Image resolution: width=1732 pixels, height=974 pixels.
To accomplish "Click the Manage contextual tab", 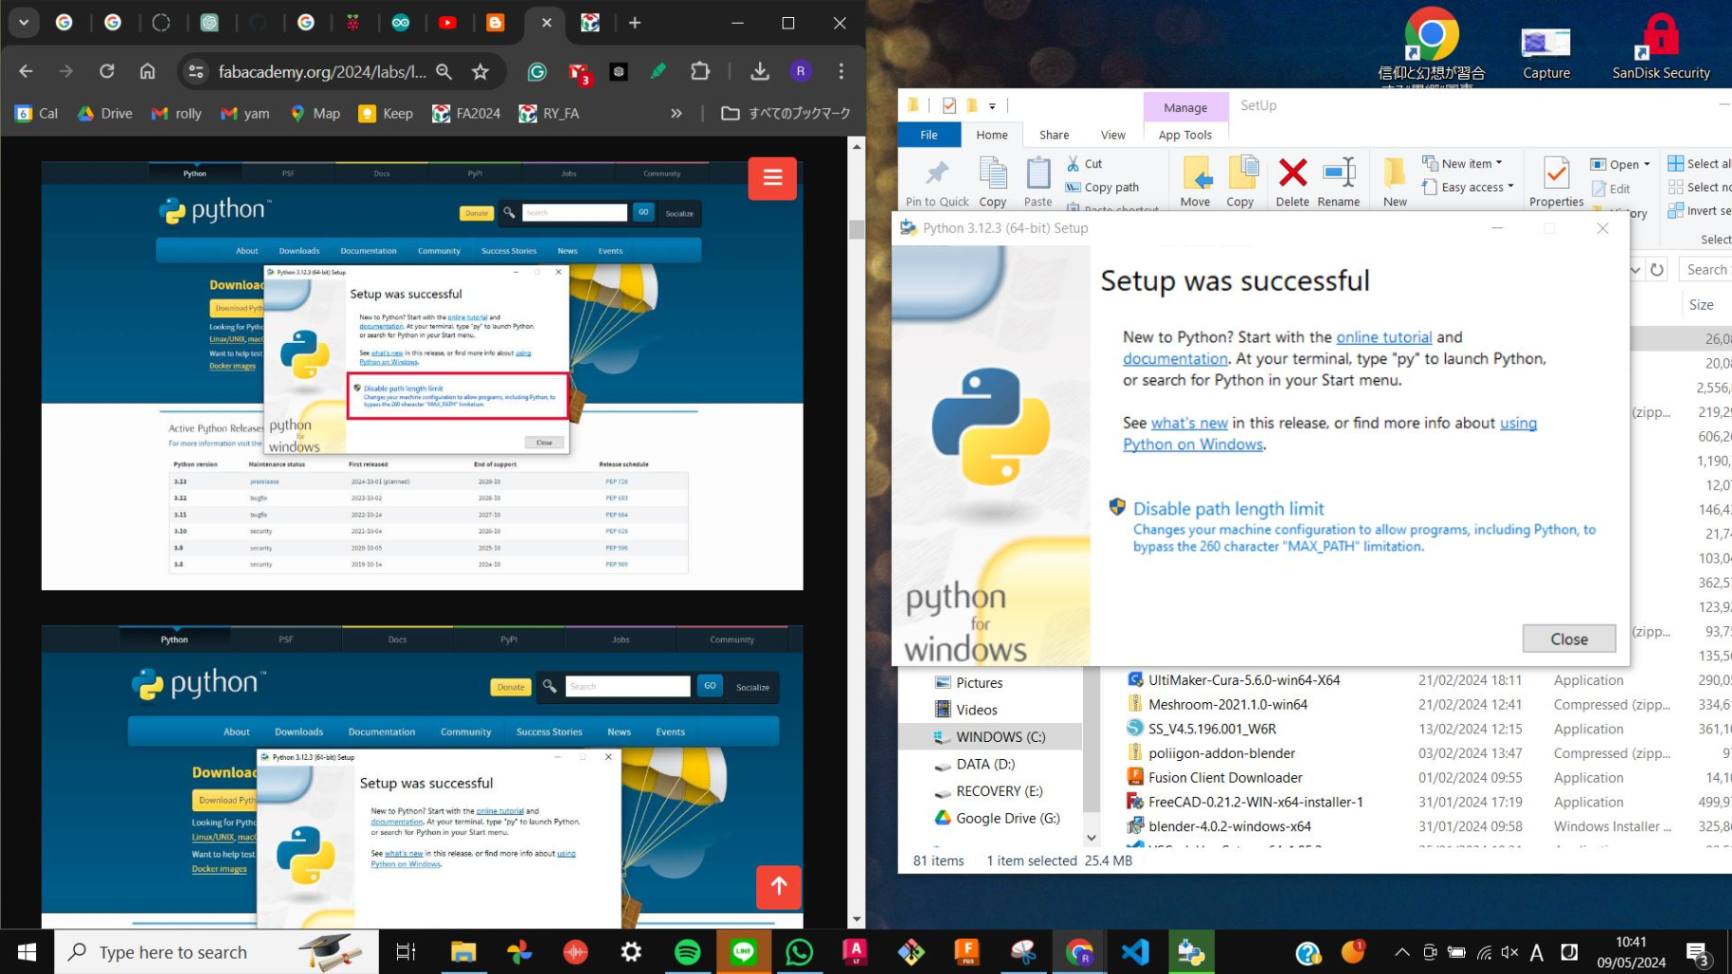I will 1185,107.
